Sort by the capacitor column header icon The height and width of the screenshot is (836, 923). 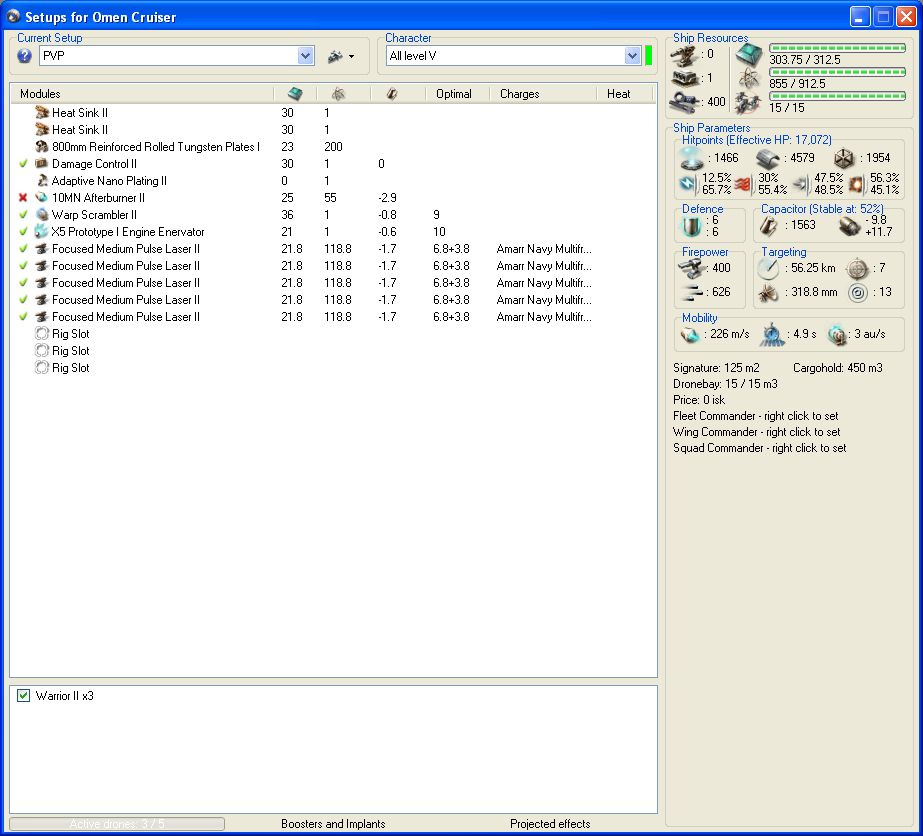click(x=392, y=94)
